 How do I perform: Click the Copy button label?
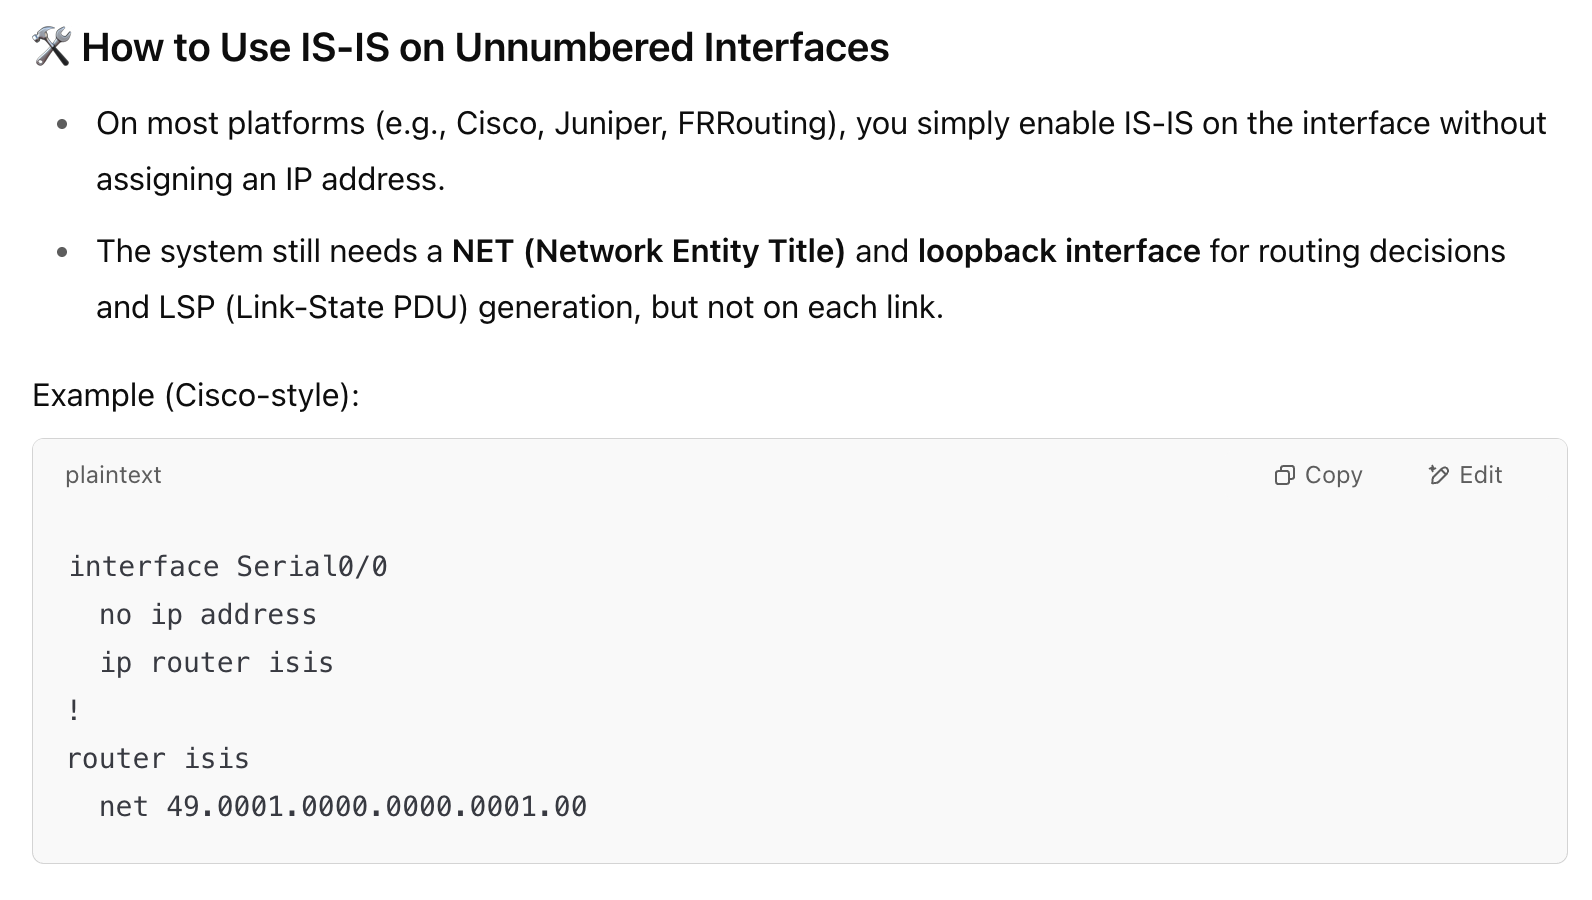point(1333,475)
